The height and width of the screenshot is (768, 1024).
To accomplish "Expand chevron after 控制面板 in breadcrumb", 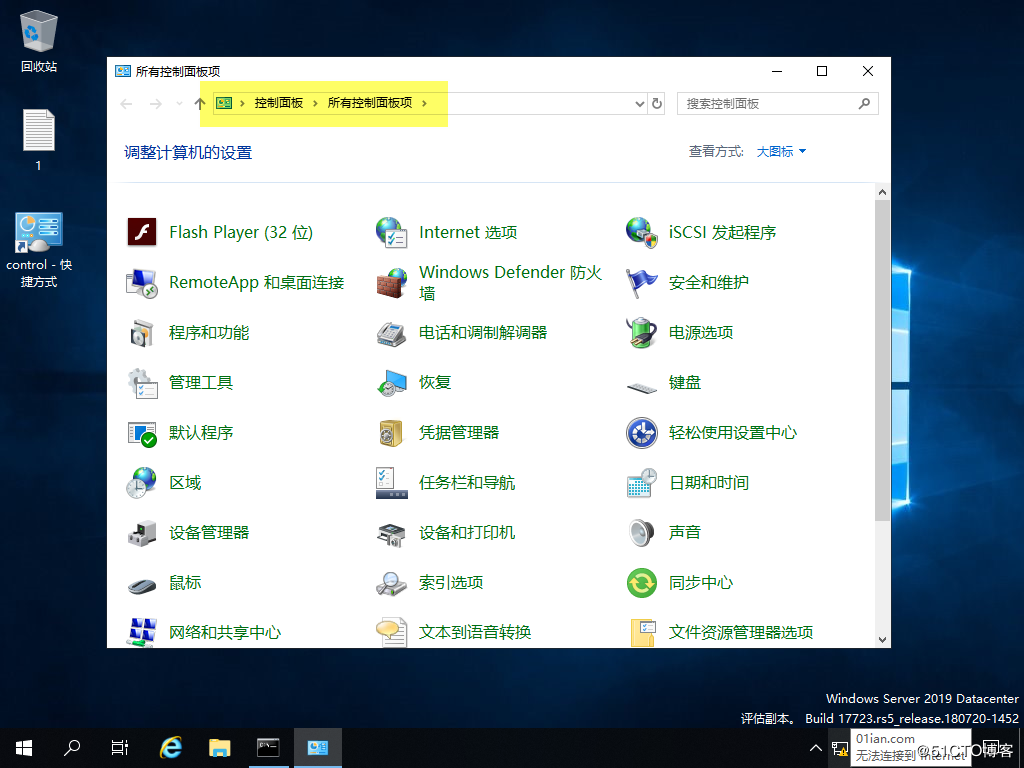I will (x=316, y=103).
